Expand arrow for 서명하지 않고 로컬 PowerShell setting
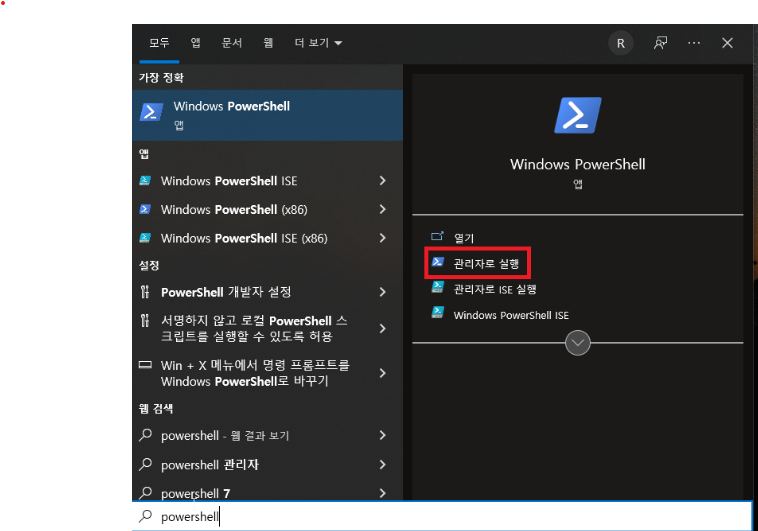This screenshot has width=758, height=531. coord(382,328)
